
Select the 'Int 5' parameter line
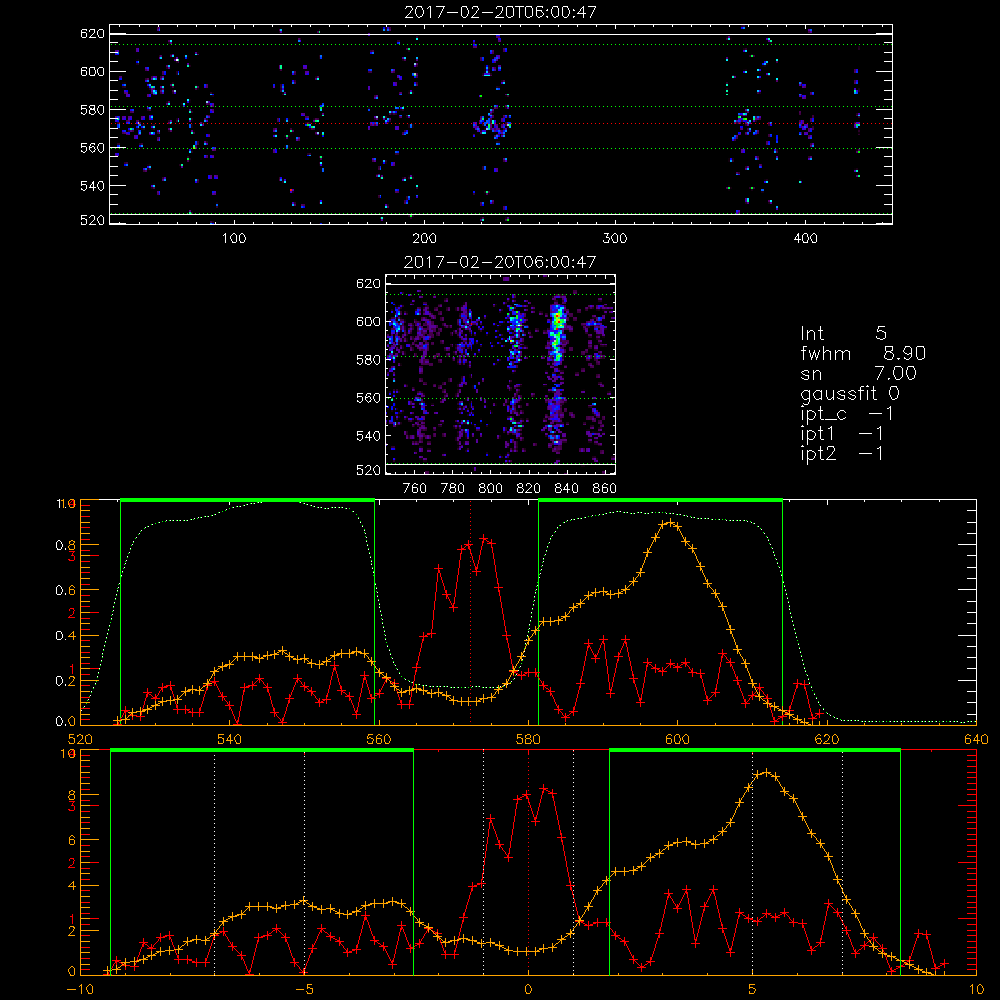(843, 334)
